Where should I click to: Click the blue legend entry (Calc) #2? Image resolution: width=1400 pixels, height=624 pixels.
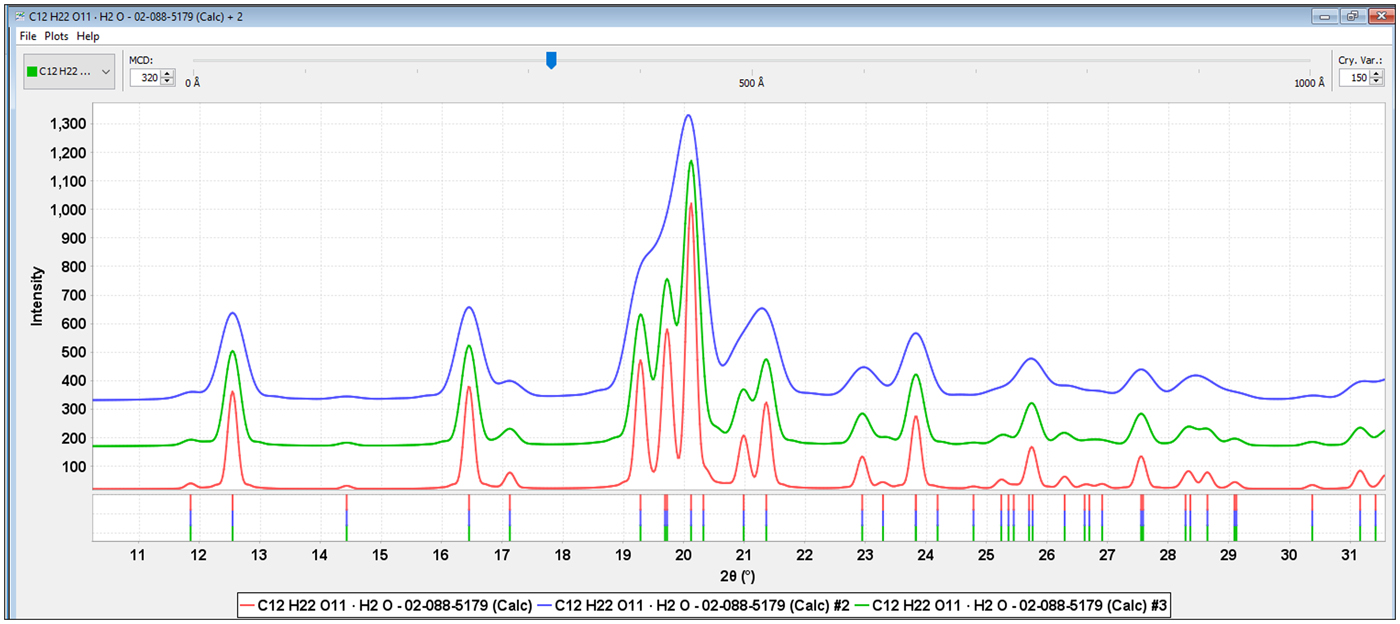coord(695,605)
